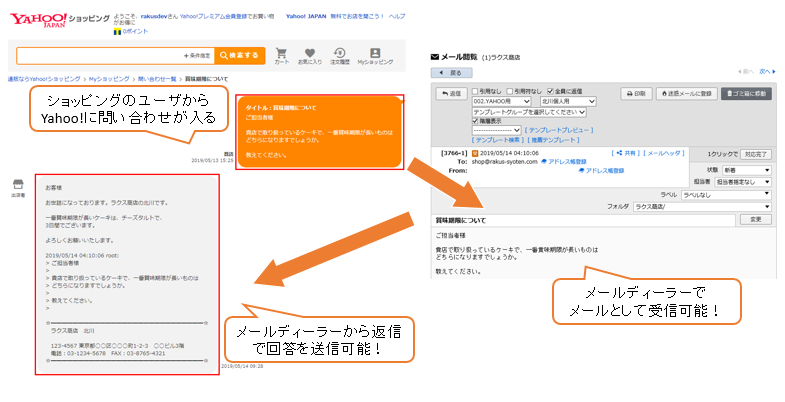Click the orange received-mail icon before 2019/05/14 04:10:06
The height and width of the screenshot is (402, 785).
pos(475,153)
